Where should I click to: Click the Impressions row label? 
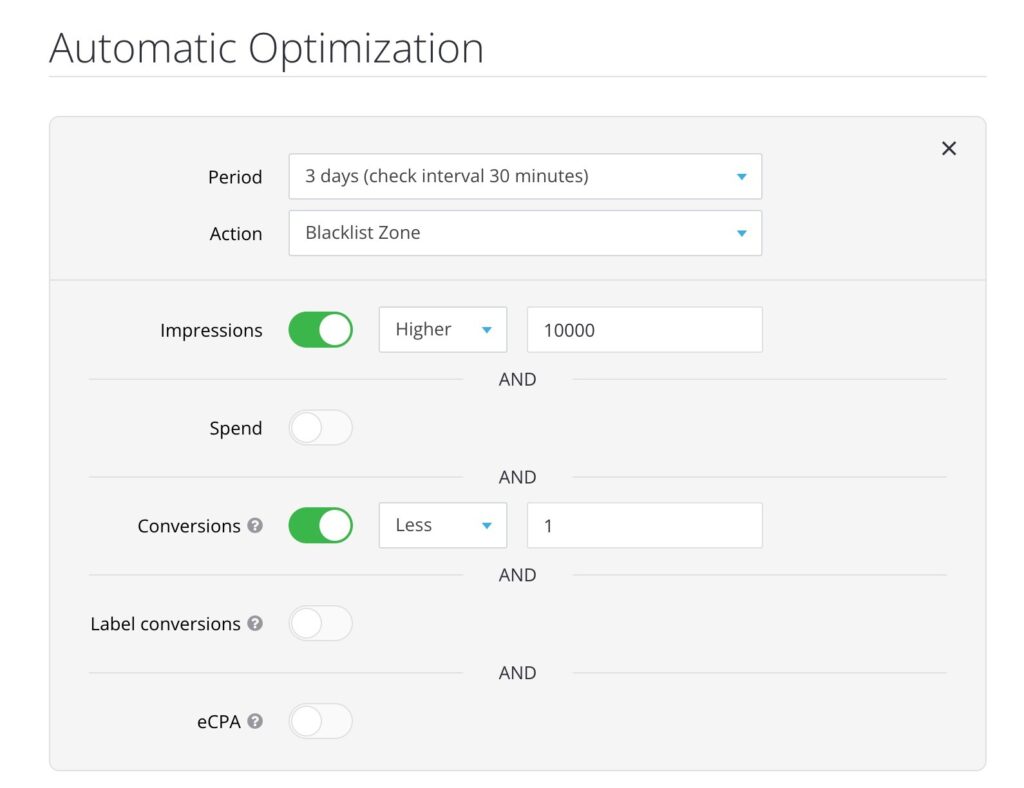211,331
